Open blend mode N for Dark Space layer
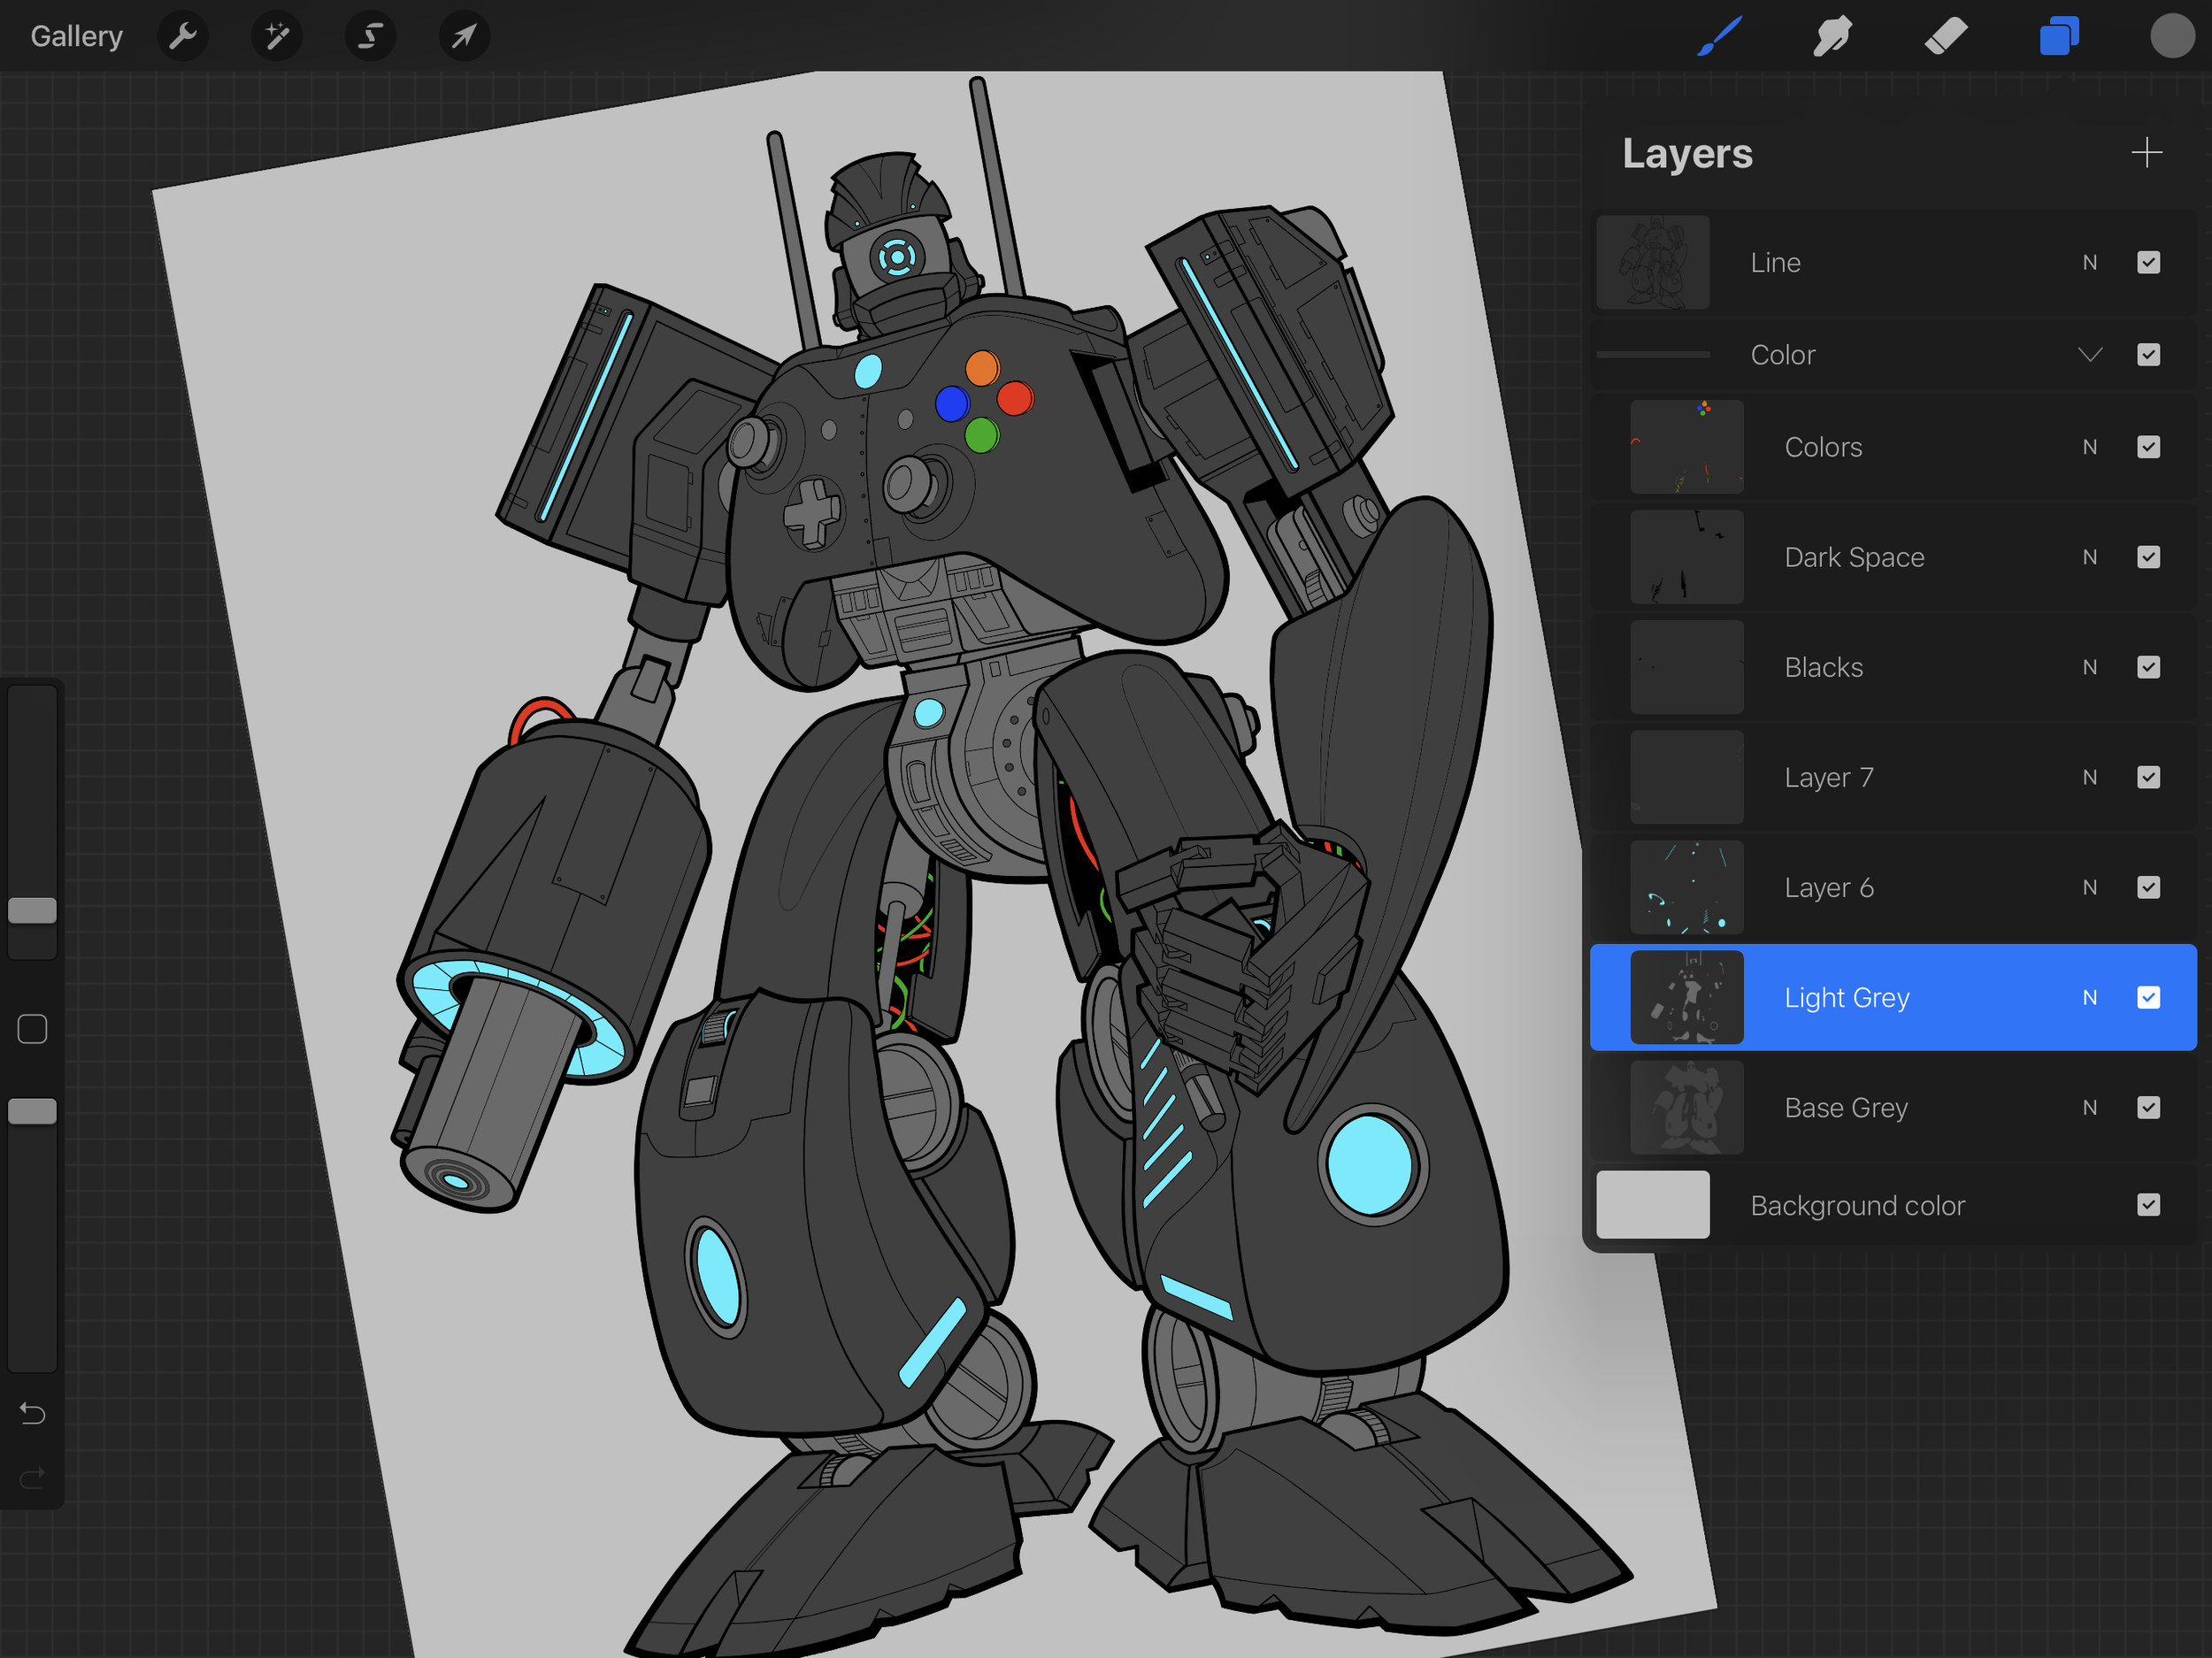This screenshot has width=2212, height=1658. [2090, 557]
